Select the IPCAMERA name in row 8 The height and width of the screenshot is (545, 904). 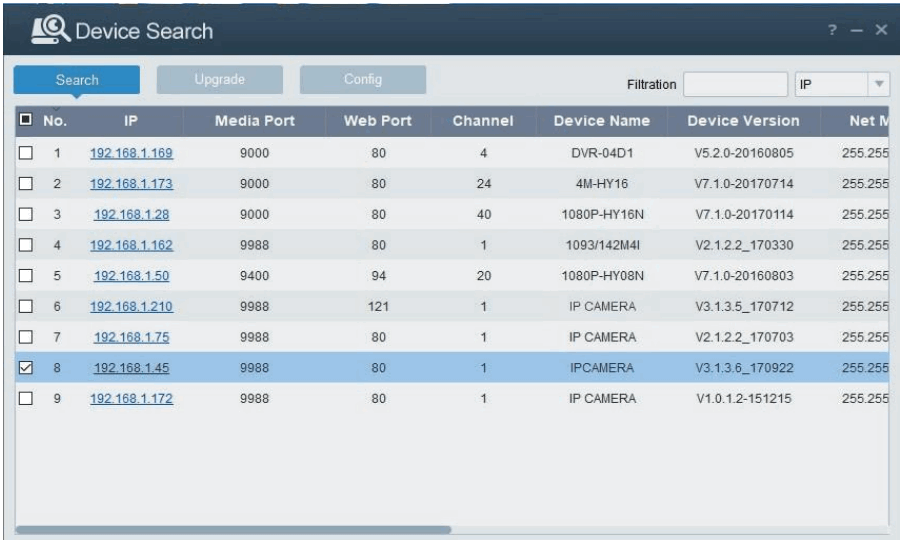click(x=602, y=368)
